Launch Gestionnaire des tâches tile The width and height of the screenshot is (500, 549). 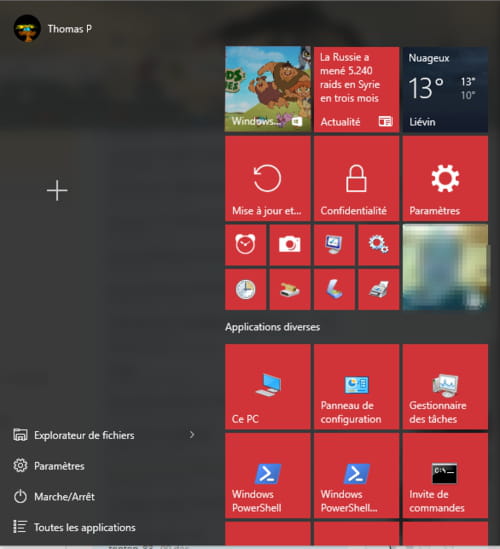click(x=445, y=387)
